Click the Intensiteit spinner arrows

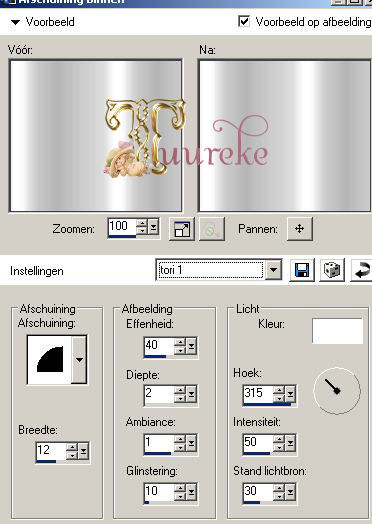pos(279,443)
